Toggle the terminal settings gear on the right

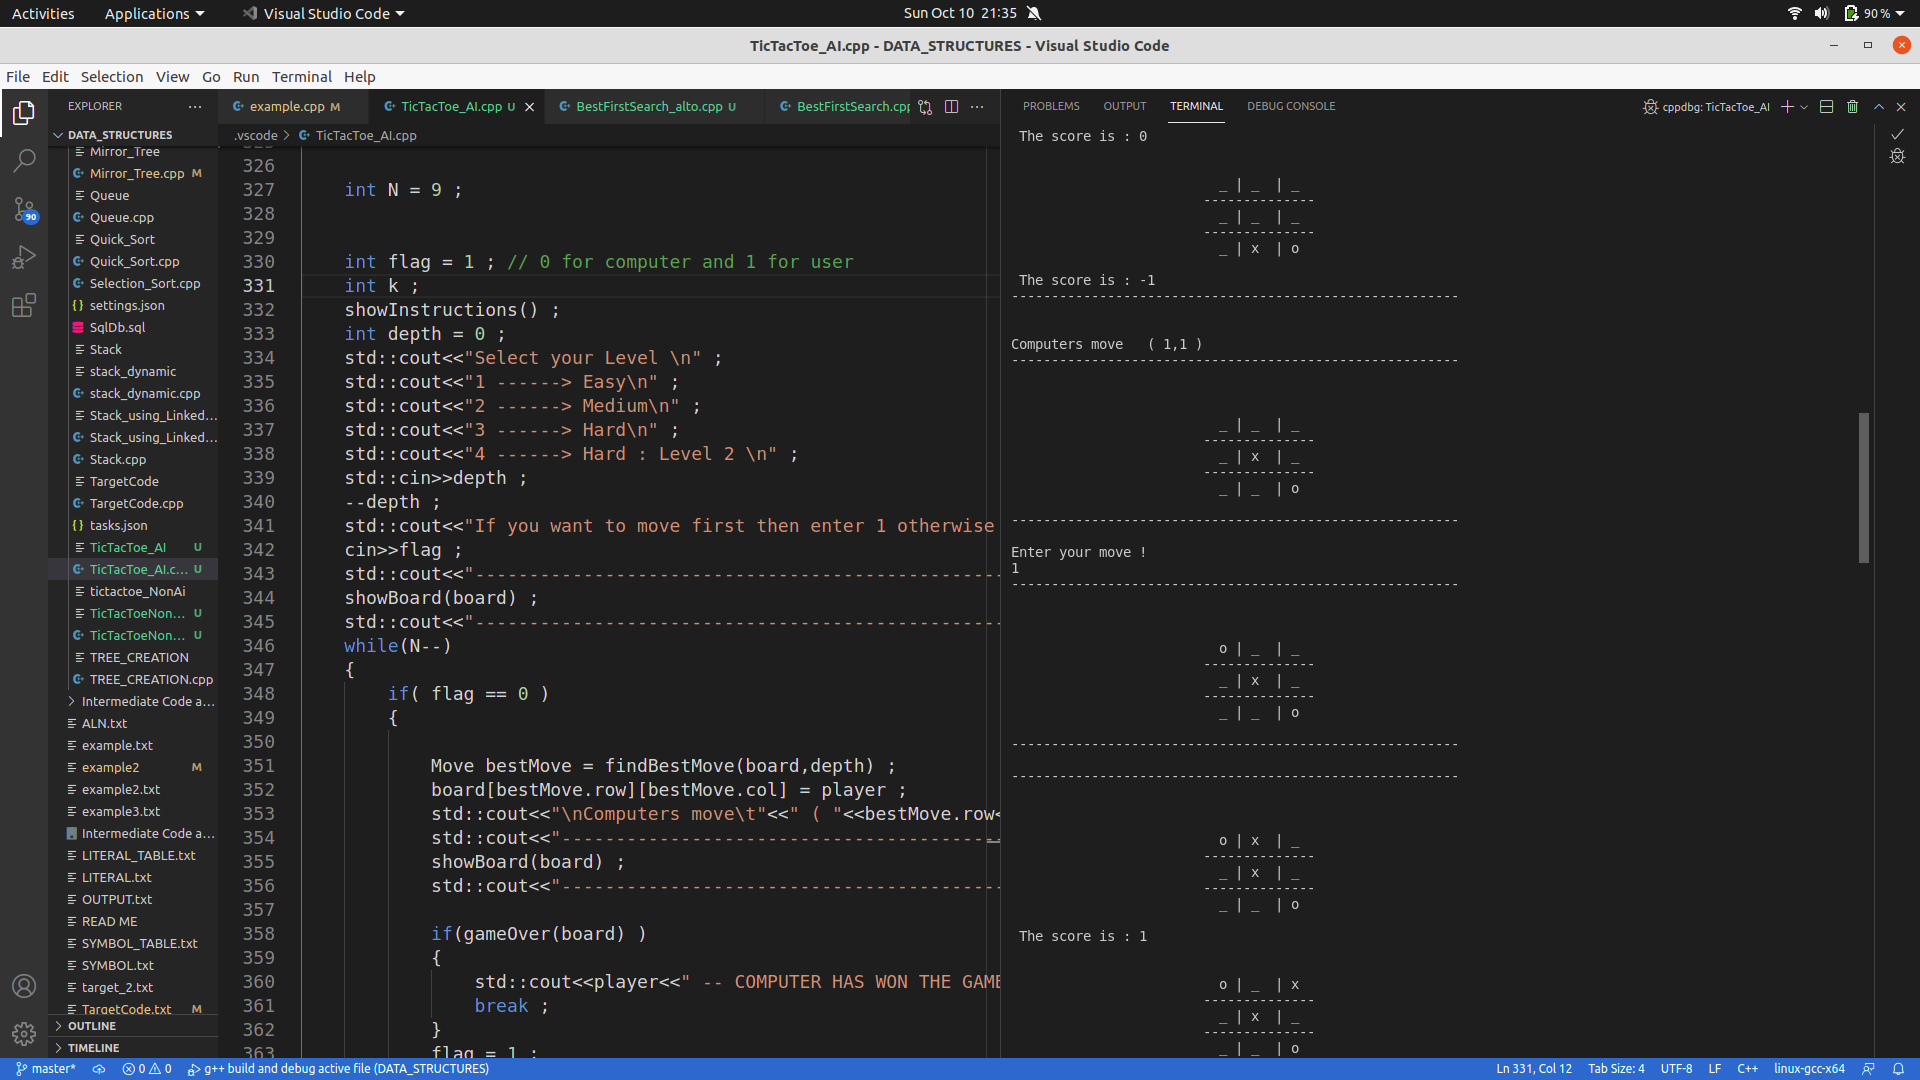pos(1898,156)
